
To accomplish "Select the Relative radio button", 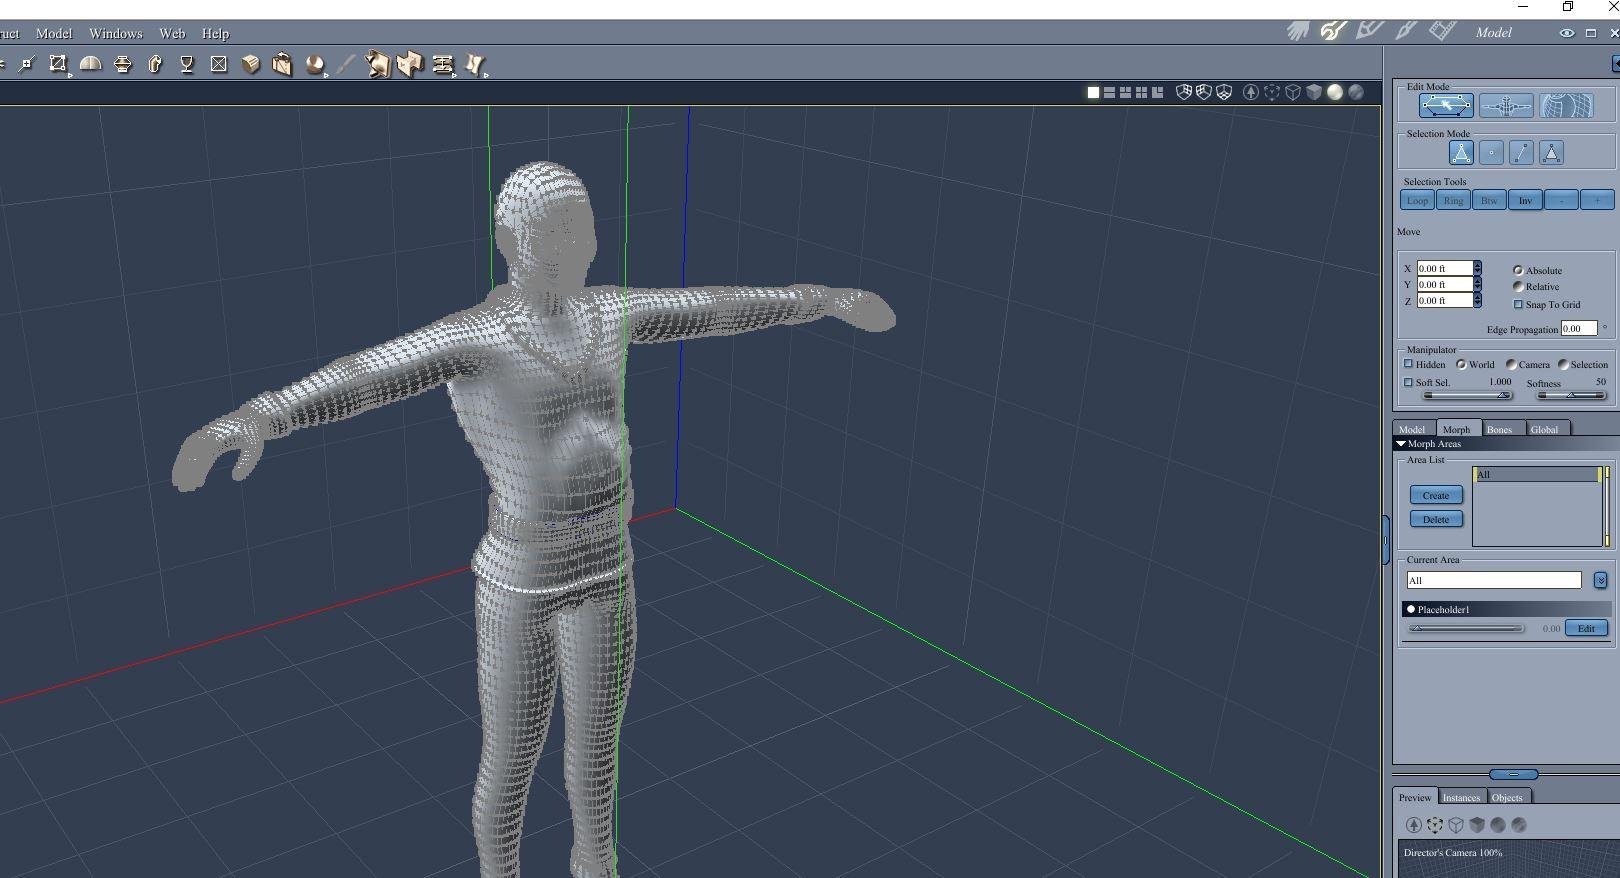I will coord(1518,287).
